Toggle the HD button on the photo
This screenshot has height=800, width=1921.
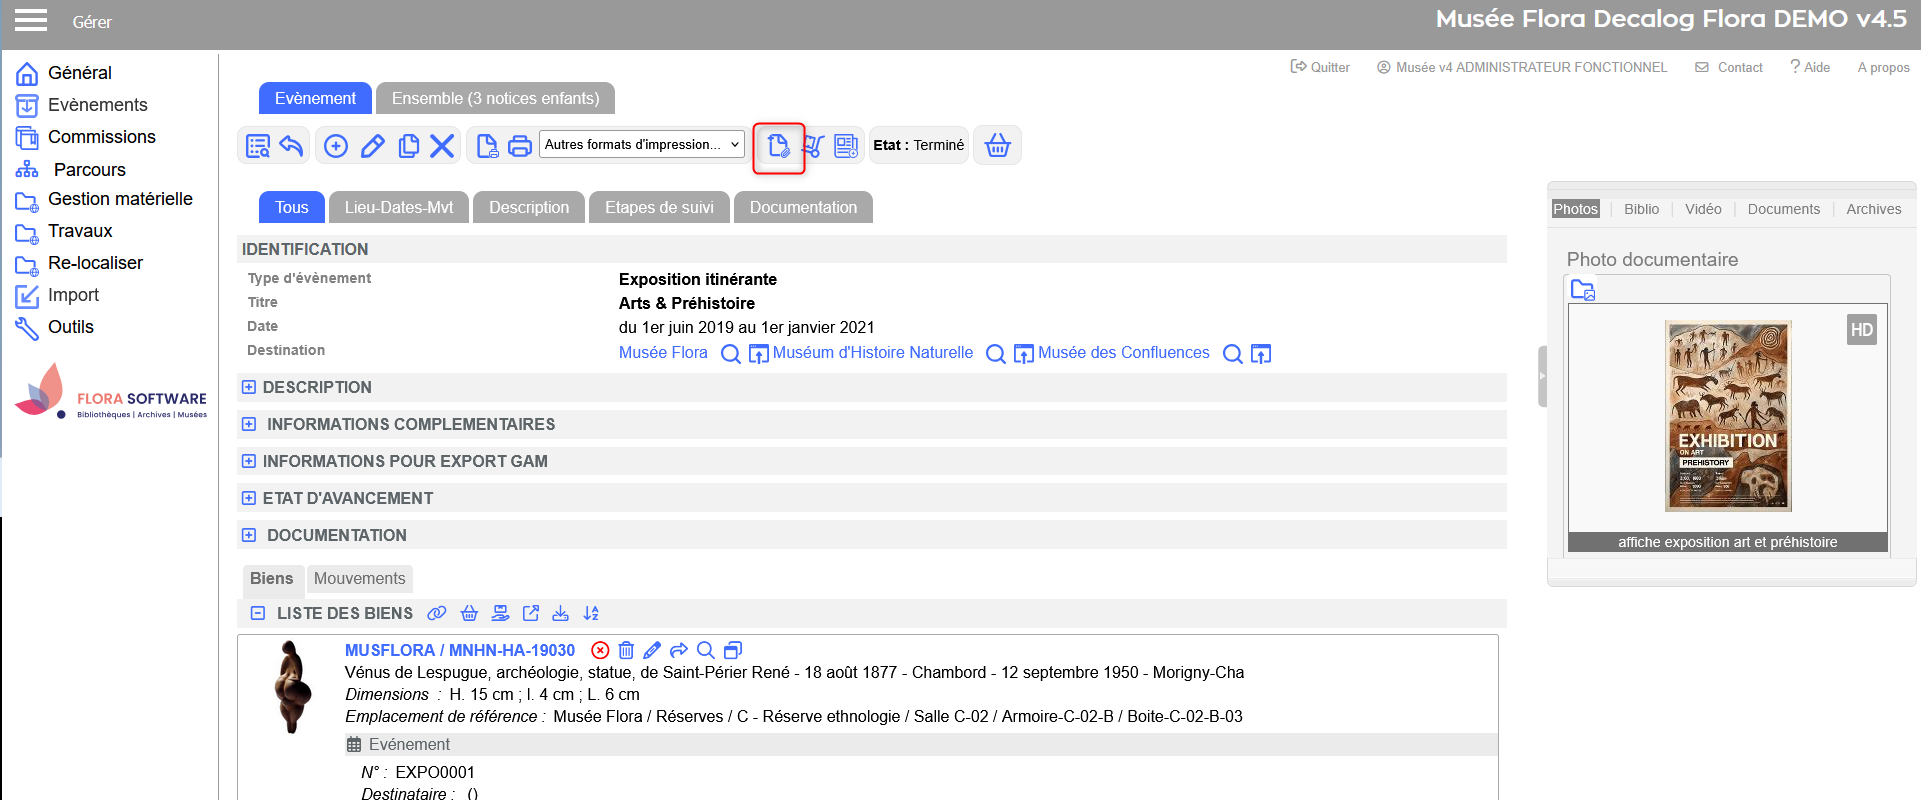[1861, 330]
